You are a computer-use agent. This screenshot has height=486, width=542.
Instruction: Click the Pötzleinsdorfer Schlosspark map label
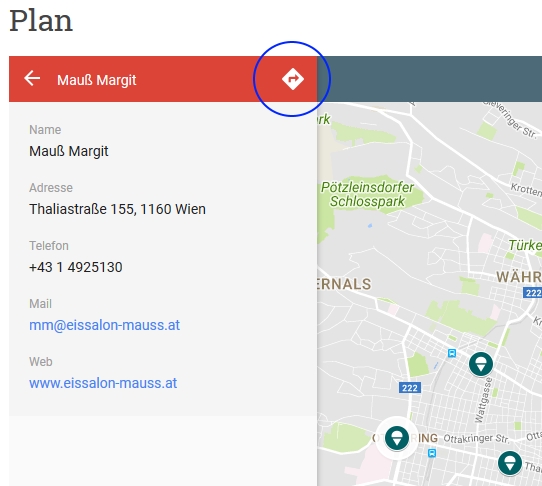(x=367, y=194)
